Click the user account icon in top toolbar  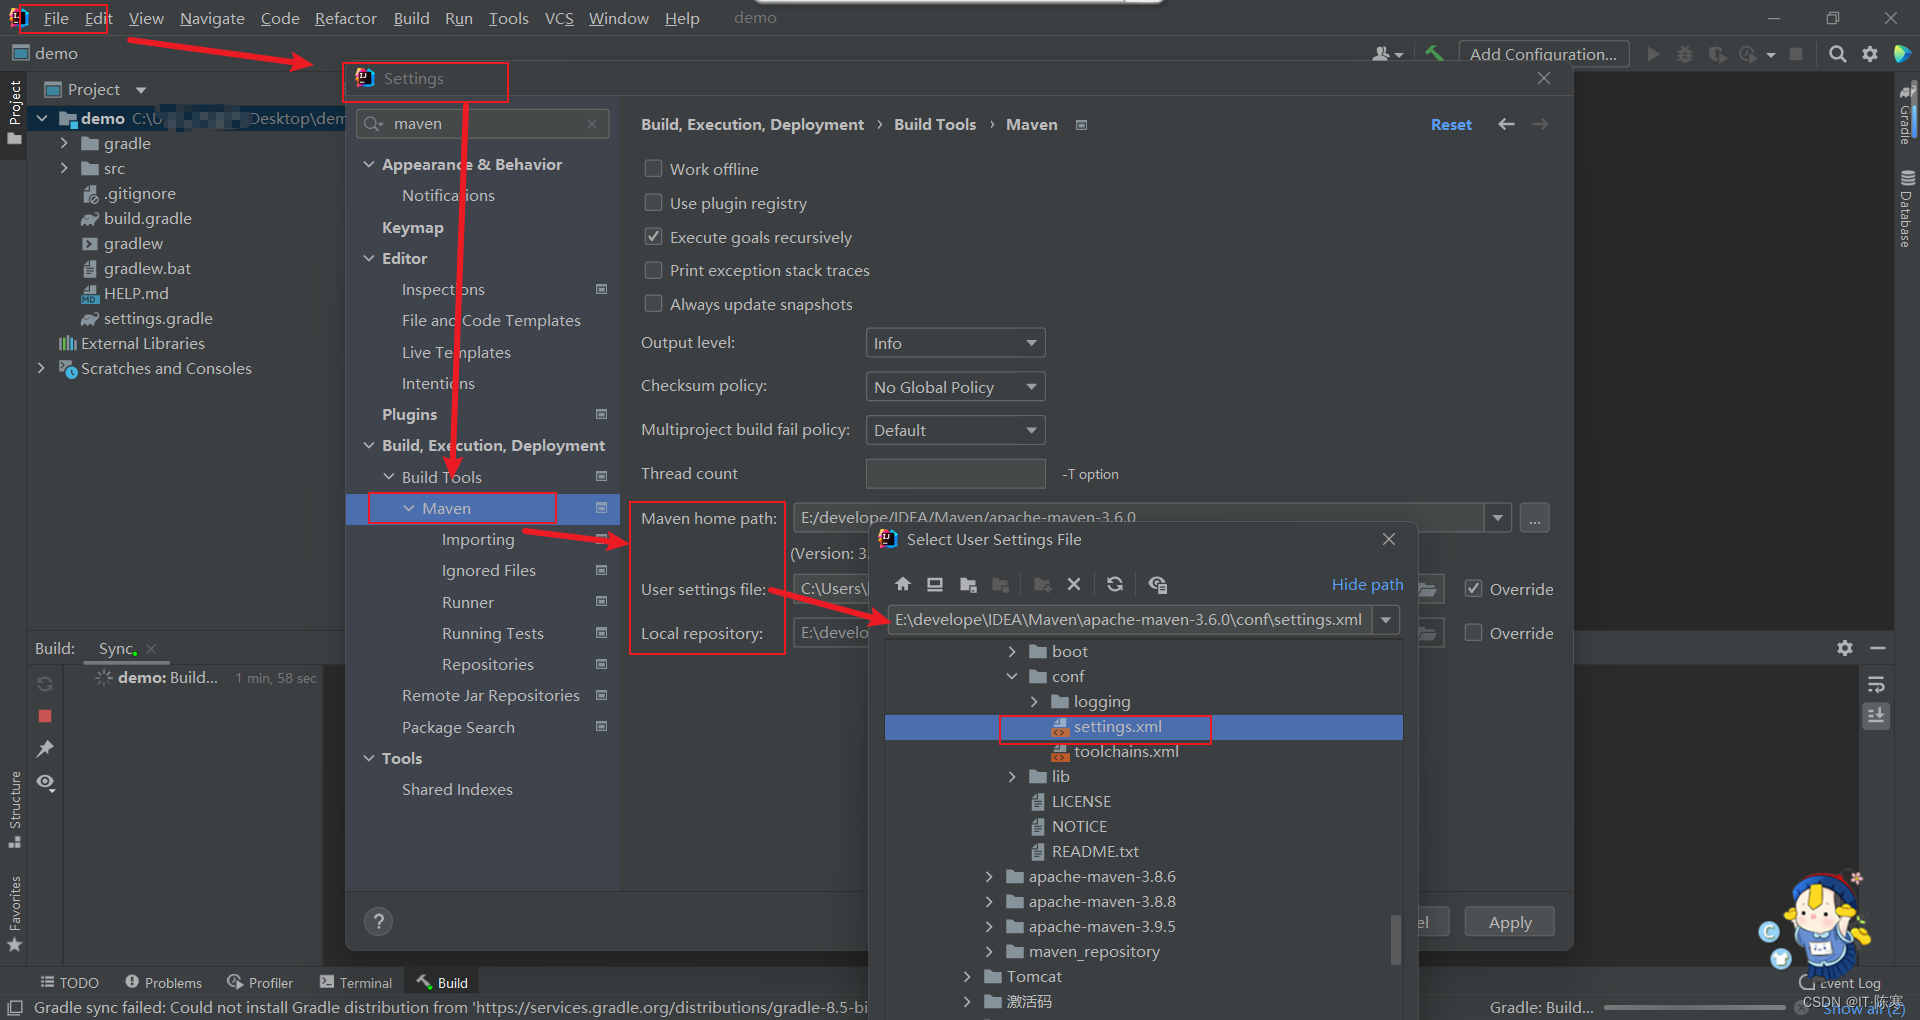[x=1387, y=54]
